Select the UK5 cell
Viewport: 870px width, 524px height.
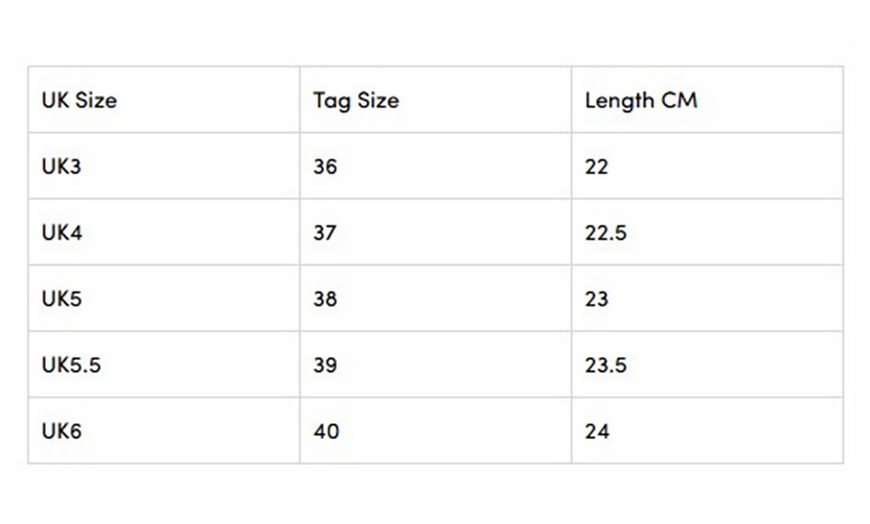61,299
